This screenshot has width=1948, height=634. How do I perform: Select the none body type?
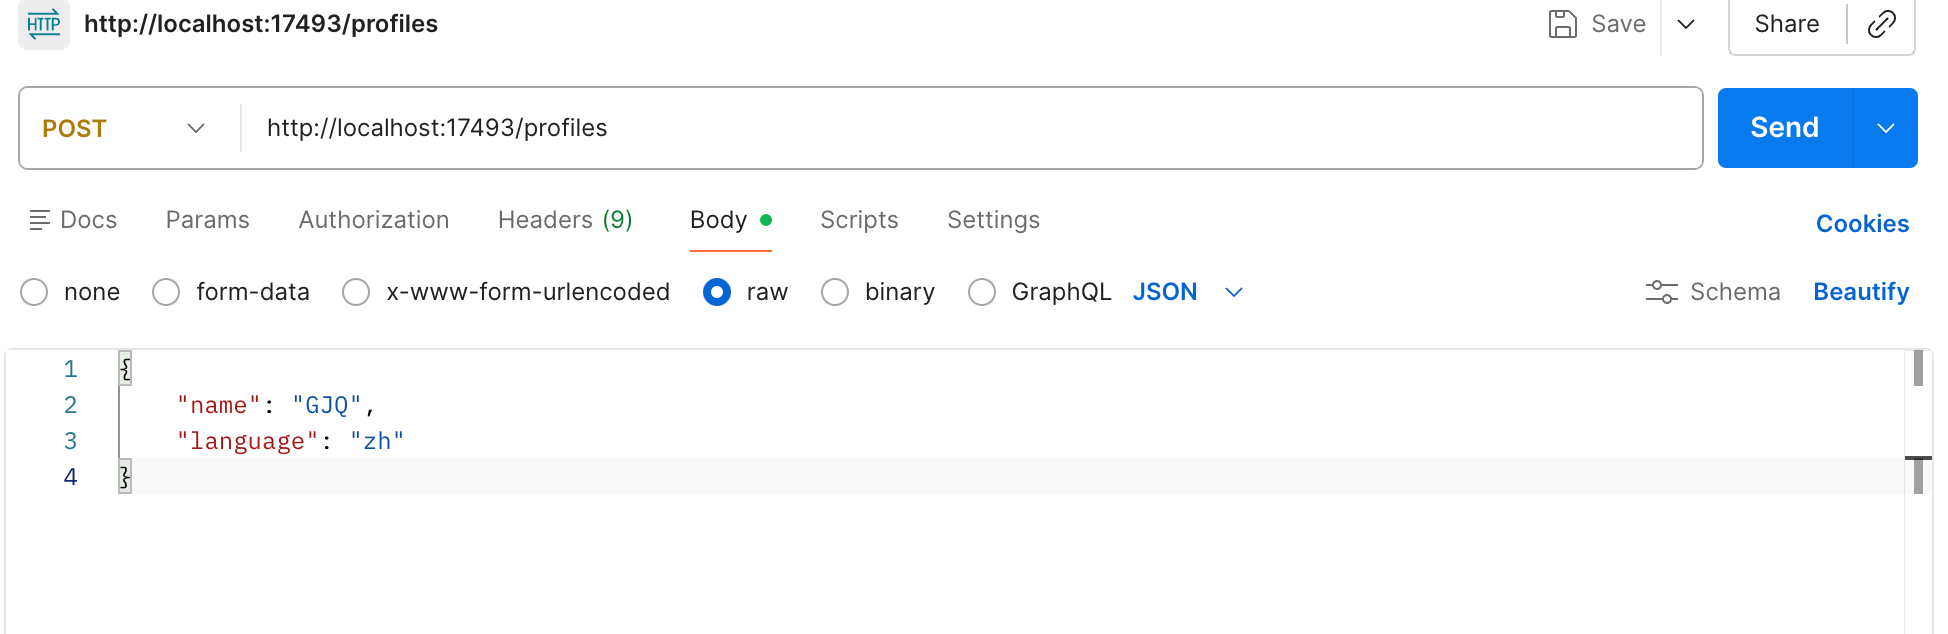pyautogui.click(x=35, y=292)
